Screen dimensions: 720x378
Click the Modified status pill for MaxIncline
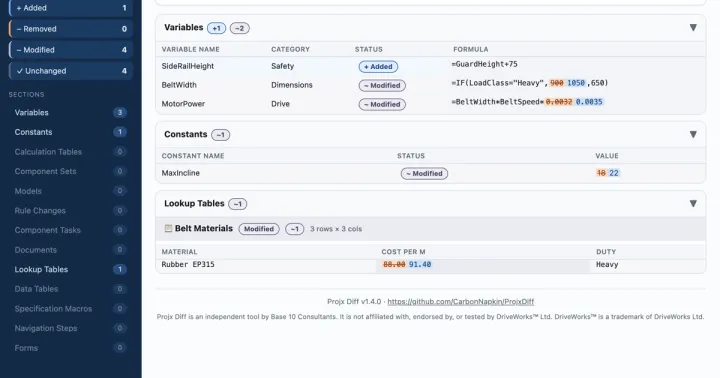tap(424, 174)
